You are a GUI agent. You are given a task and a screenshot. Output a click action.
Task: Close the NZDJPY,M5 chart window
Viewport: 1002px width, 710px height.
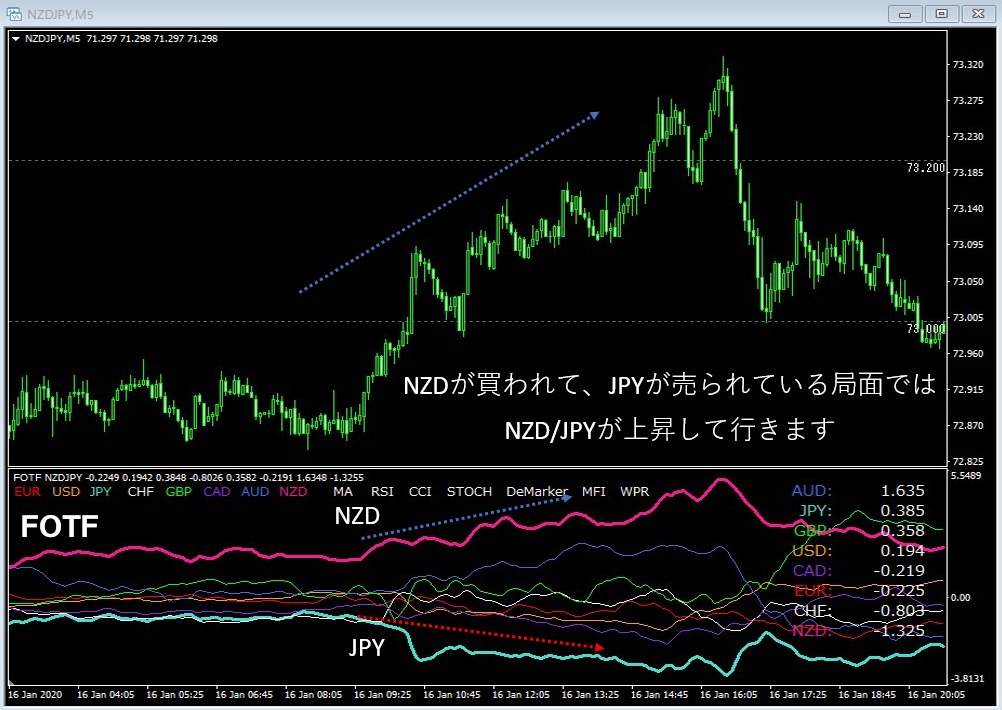click(x=978, y=14)
